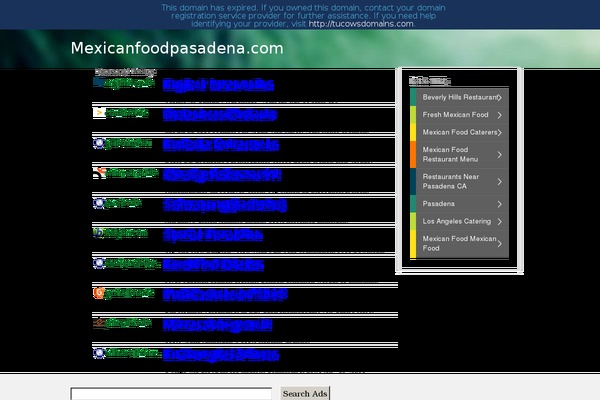Viewport: 600px width, 400px height.
Task: Click the favicon beside the fourth ad listing
Action: click(98, 173)
